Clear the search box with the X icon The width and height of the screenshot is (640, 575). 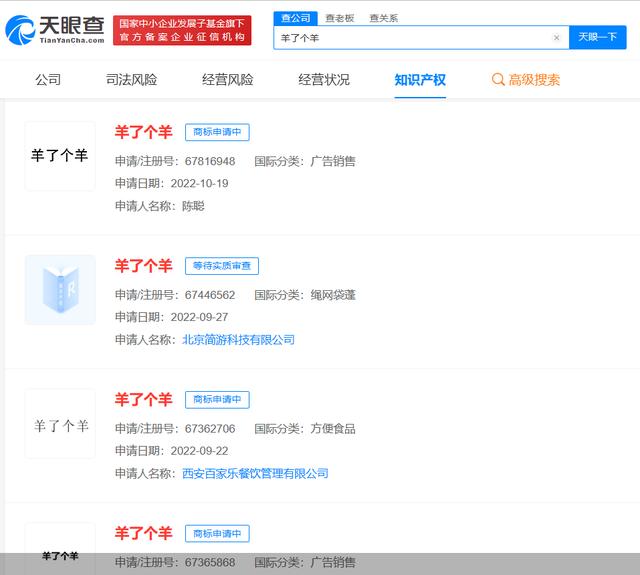coord(556,38)
